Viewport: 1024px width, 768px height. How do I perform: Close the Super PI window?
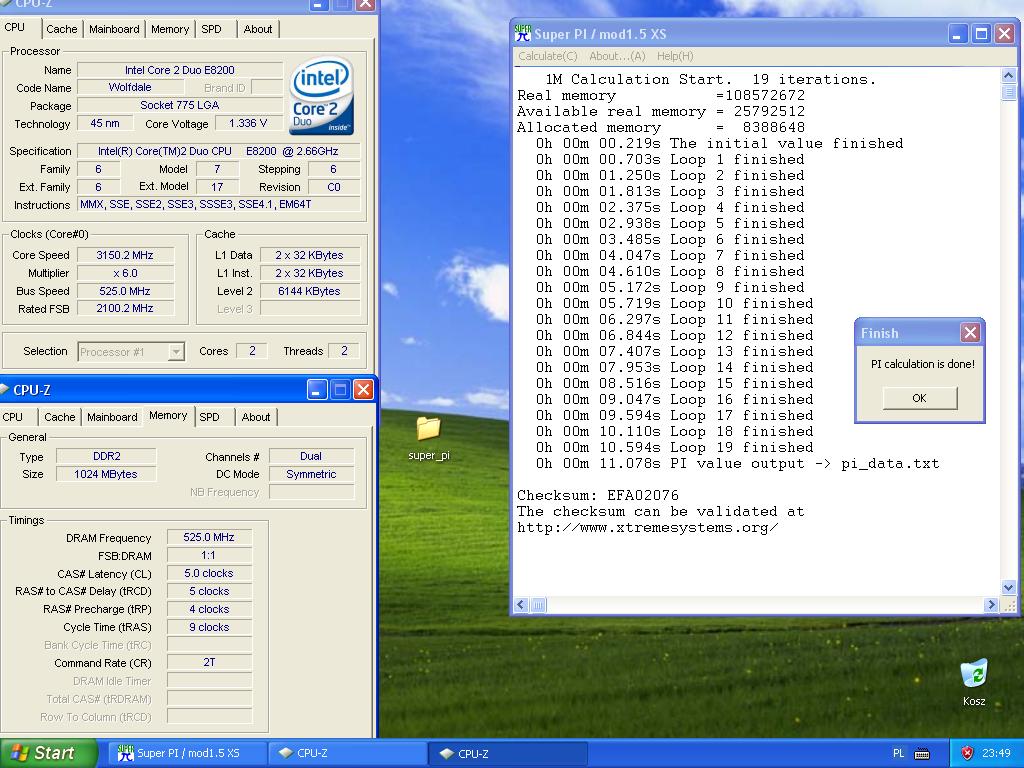(x=1004, y=34)
